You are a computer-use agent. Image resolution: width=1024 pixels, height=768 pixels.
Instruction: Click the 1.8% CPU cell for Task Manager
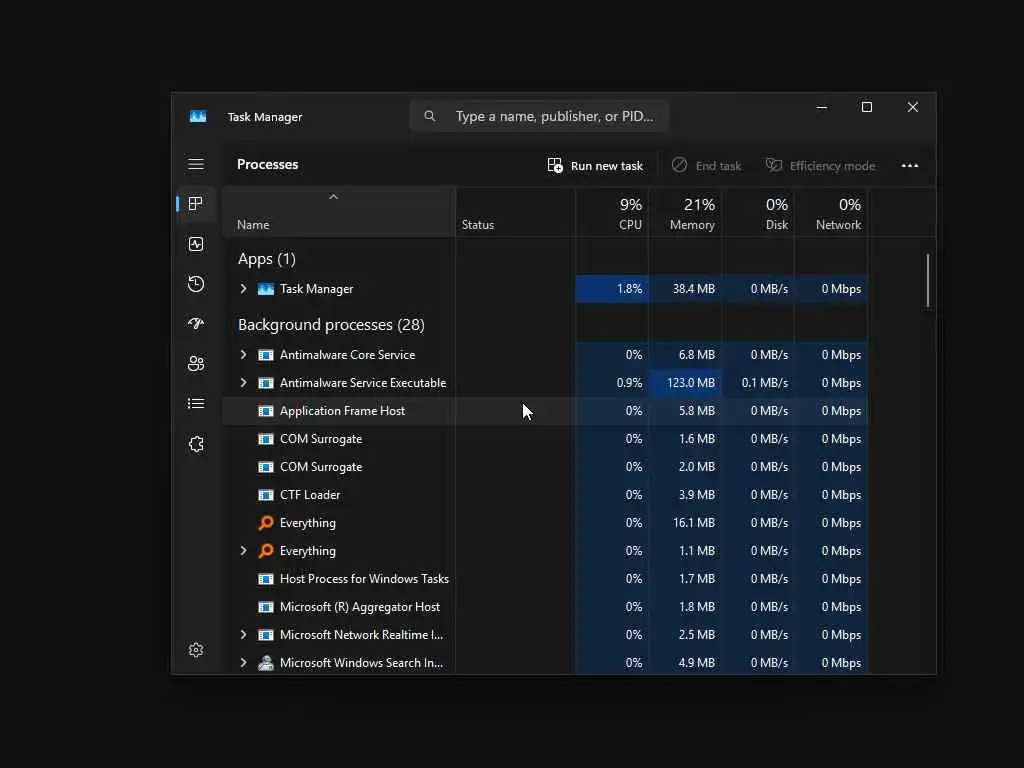pyautogui.click(x=612, y=289)
